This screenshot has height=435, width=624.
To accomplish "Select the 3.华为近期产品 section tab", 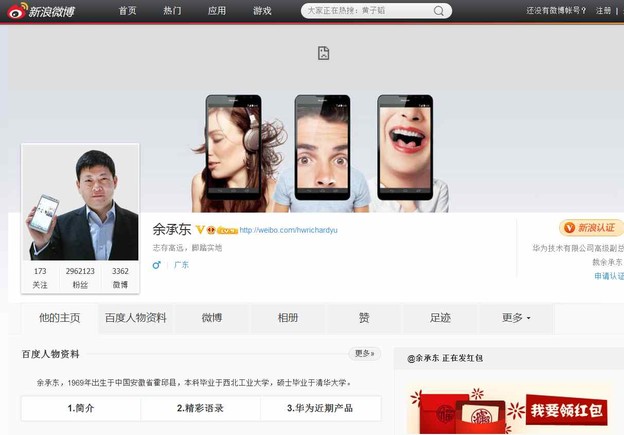I will pyautogui.click(x=320, y=408).
